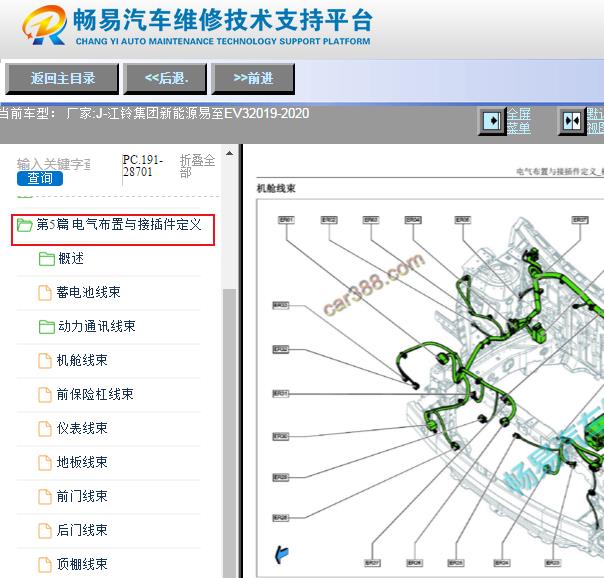Expand 第5篇 电气布置与接插件定义 chapter

(119, 224)
